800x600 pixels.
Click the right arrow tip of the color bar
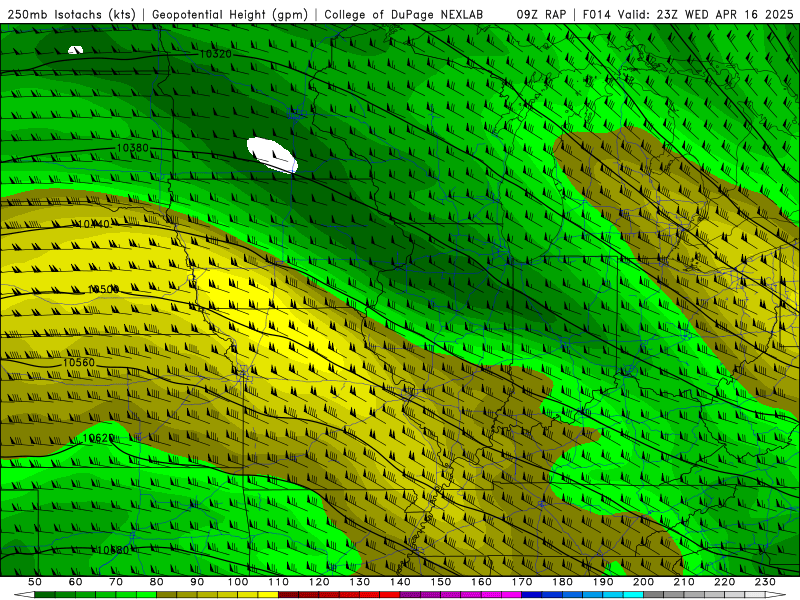click(x=778, y=595)
